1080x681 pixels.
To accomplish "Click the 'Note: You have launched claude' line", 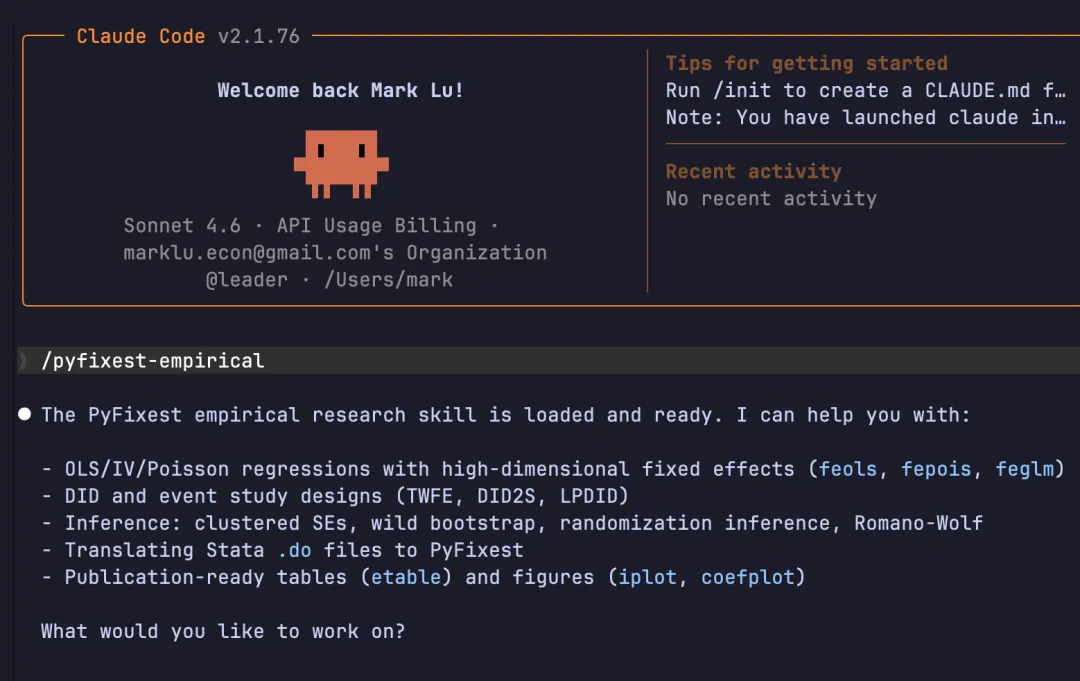I will click(x=865, y=117).
